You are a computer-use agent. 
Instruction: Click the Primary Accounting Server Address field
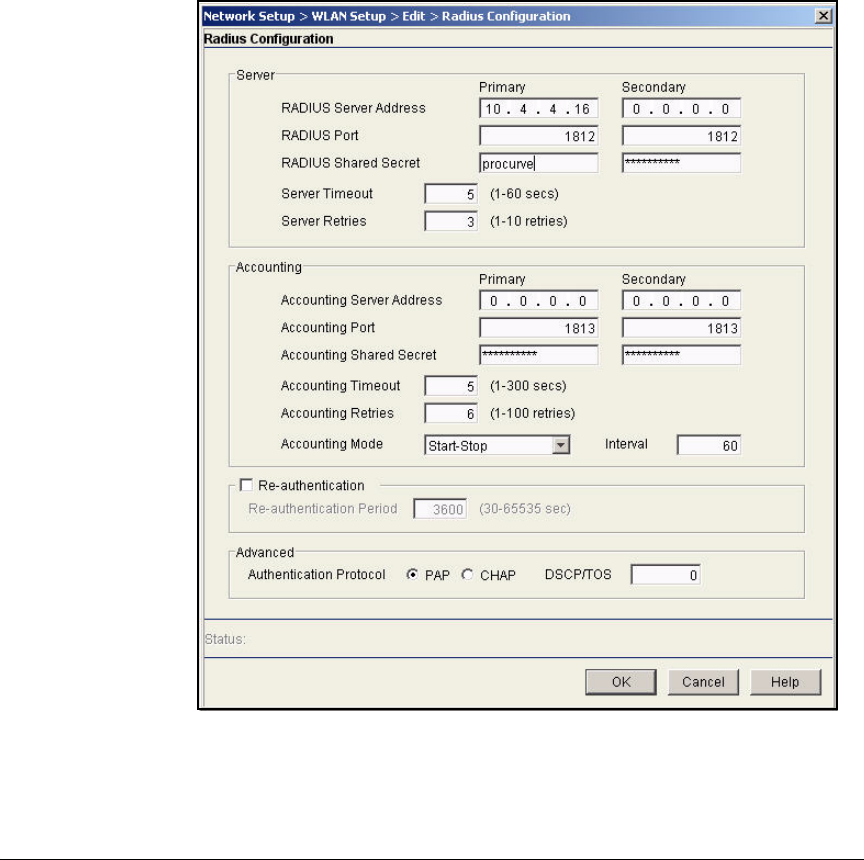click(x=539, y=301)
